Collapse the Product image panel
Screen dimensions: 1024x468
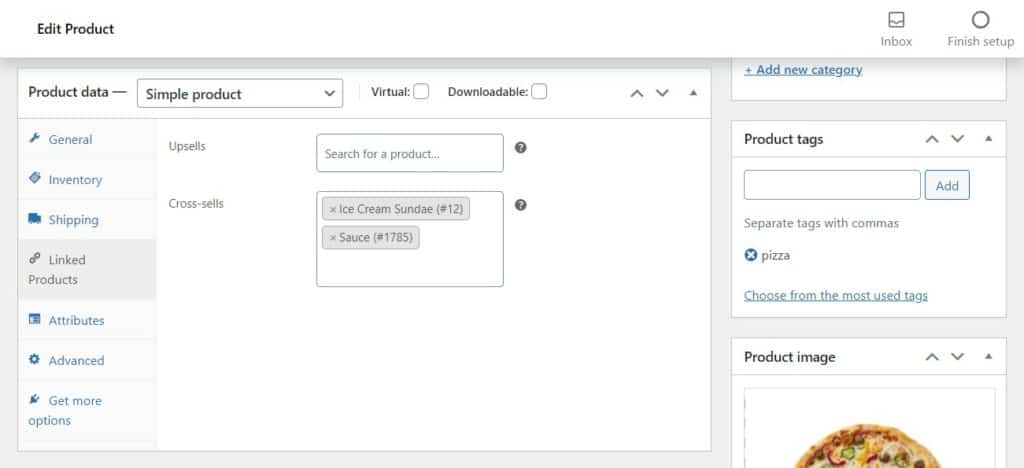point(989,357)
